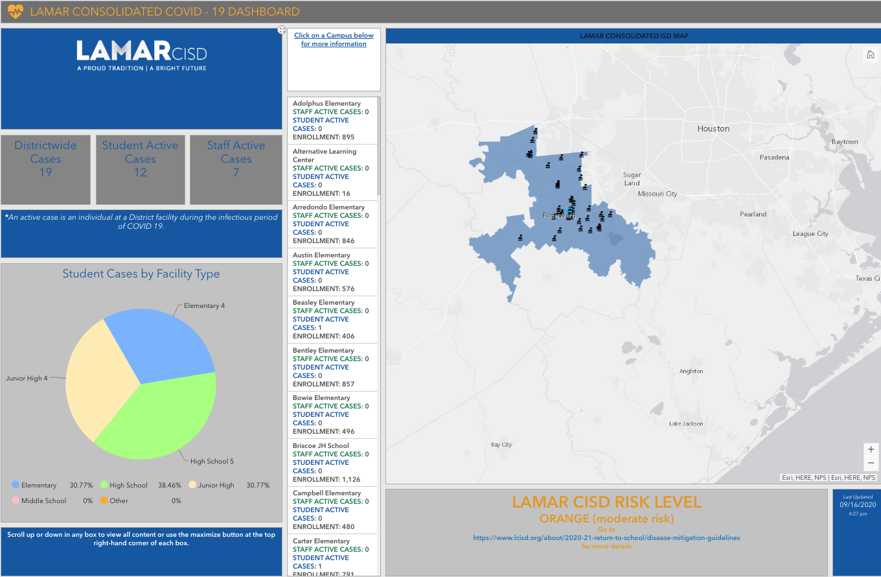881x577 pixels.
Task: Select Alternative Learning Center in the campus list
Action: pyautogui.click(x=333, y=172)
